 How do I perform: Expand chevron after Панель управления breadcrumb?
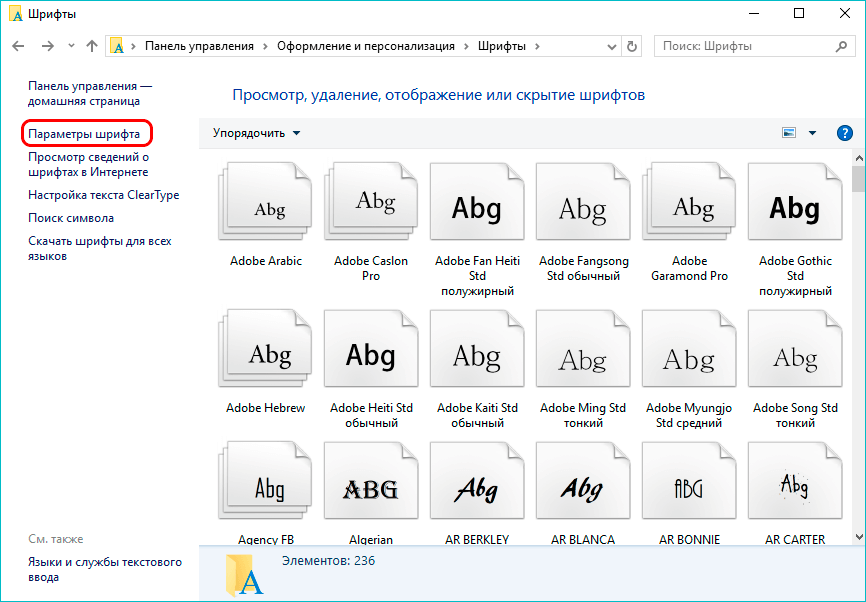pyautogui.click(x=266, y=46)
